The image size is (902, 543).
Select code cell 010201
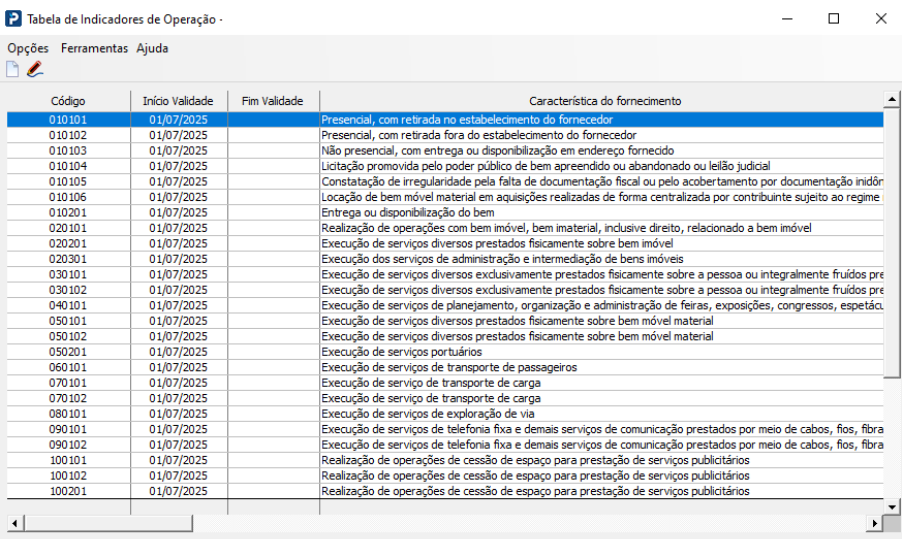(x=68, y=213)
